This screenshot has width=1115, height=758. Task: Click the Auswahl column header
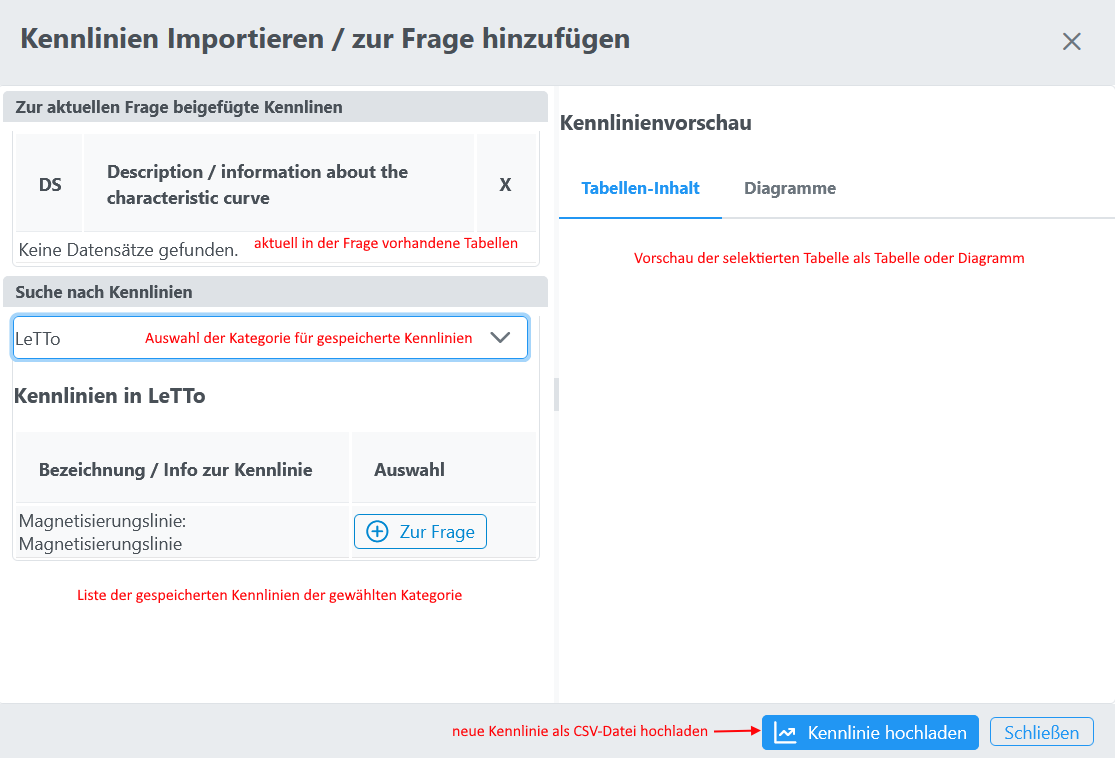point(409,469)
